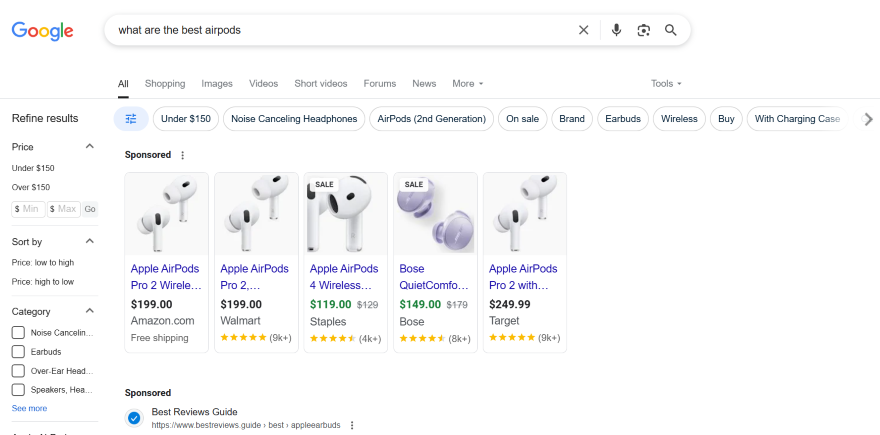
Task: Collapse the Sort by section chevron
Action: [89, 241]
